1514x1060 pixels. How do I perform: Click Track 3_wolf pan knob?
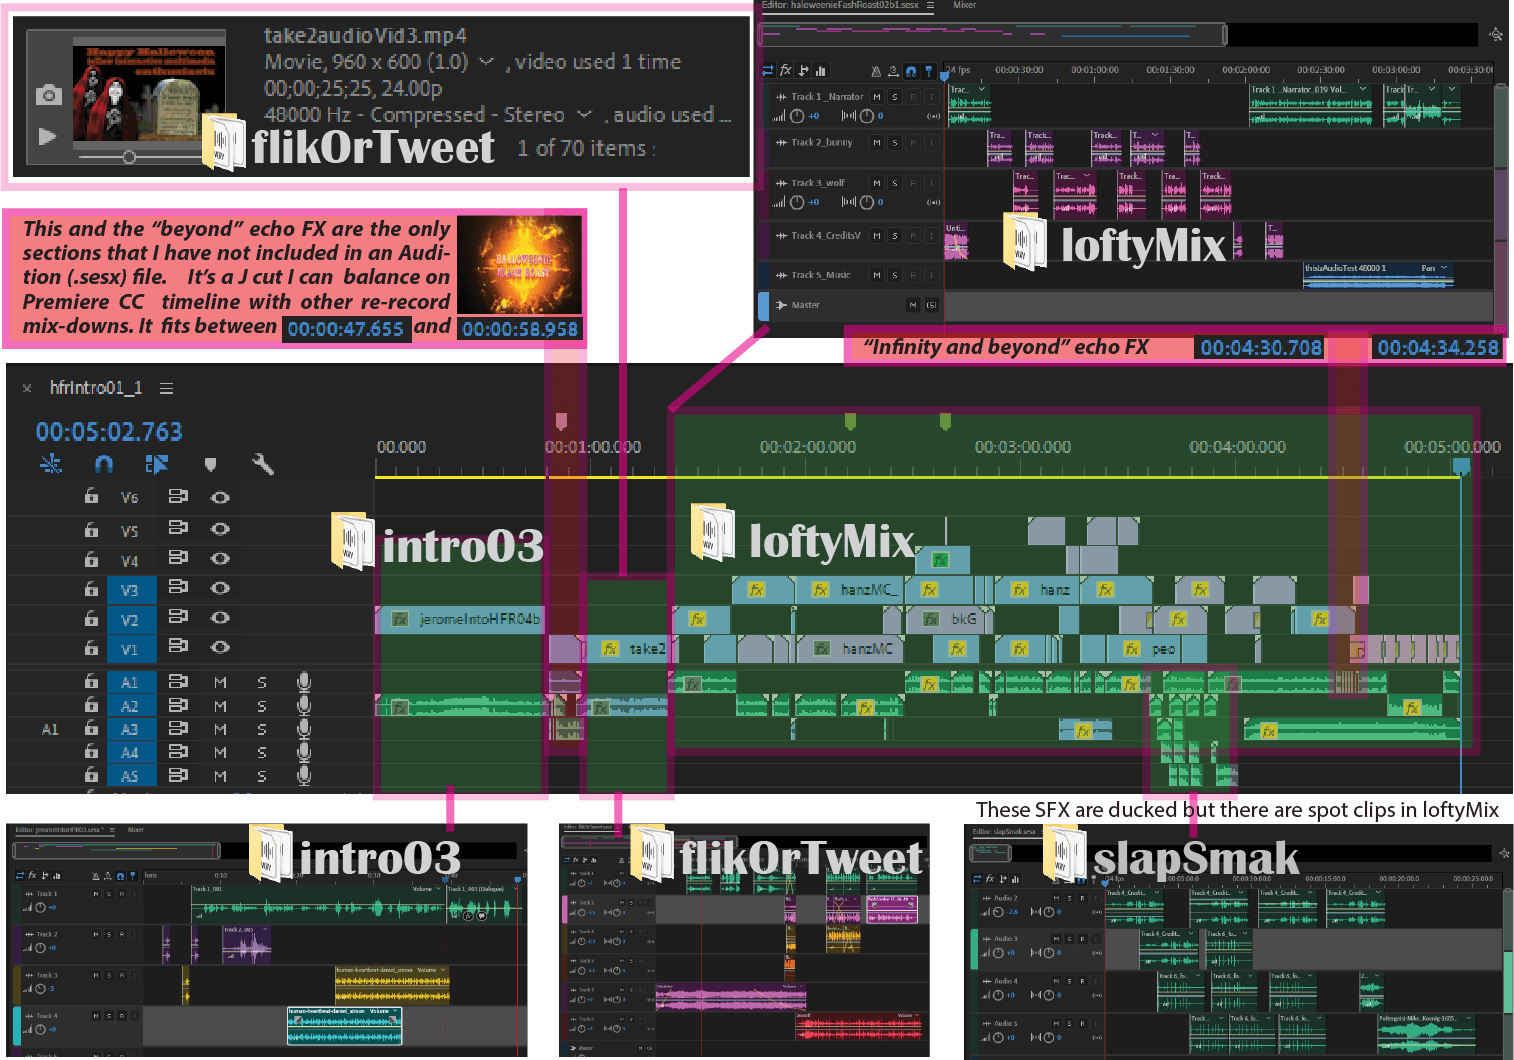pyautogui.click(x=866, y=202)
